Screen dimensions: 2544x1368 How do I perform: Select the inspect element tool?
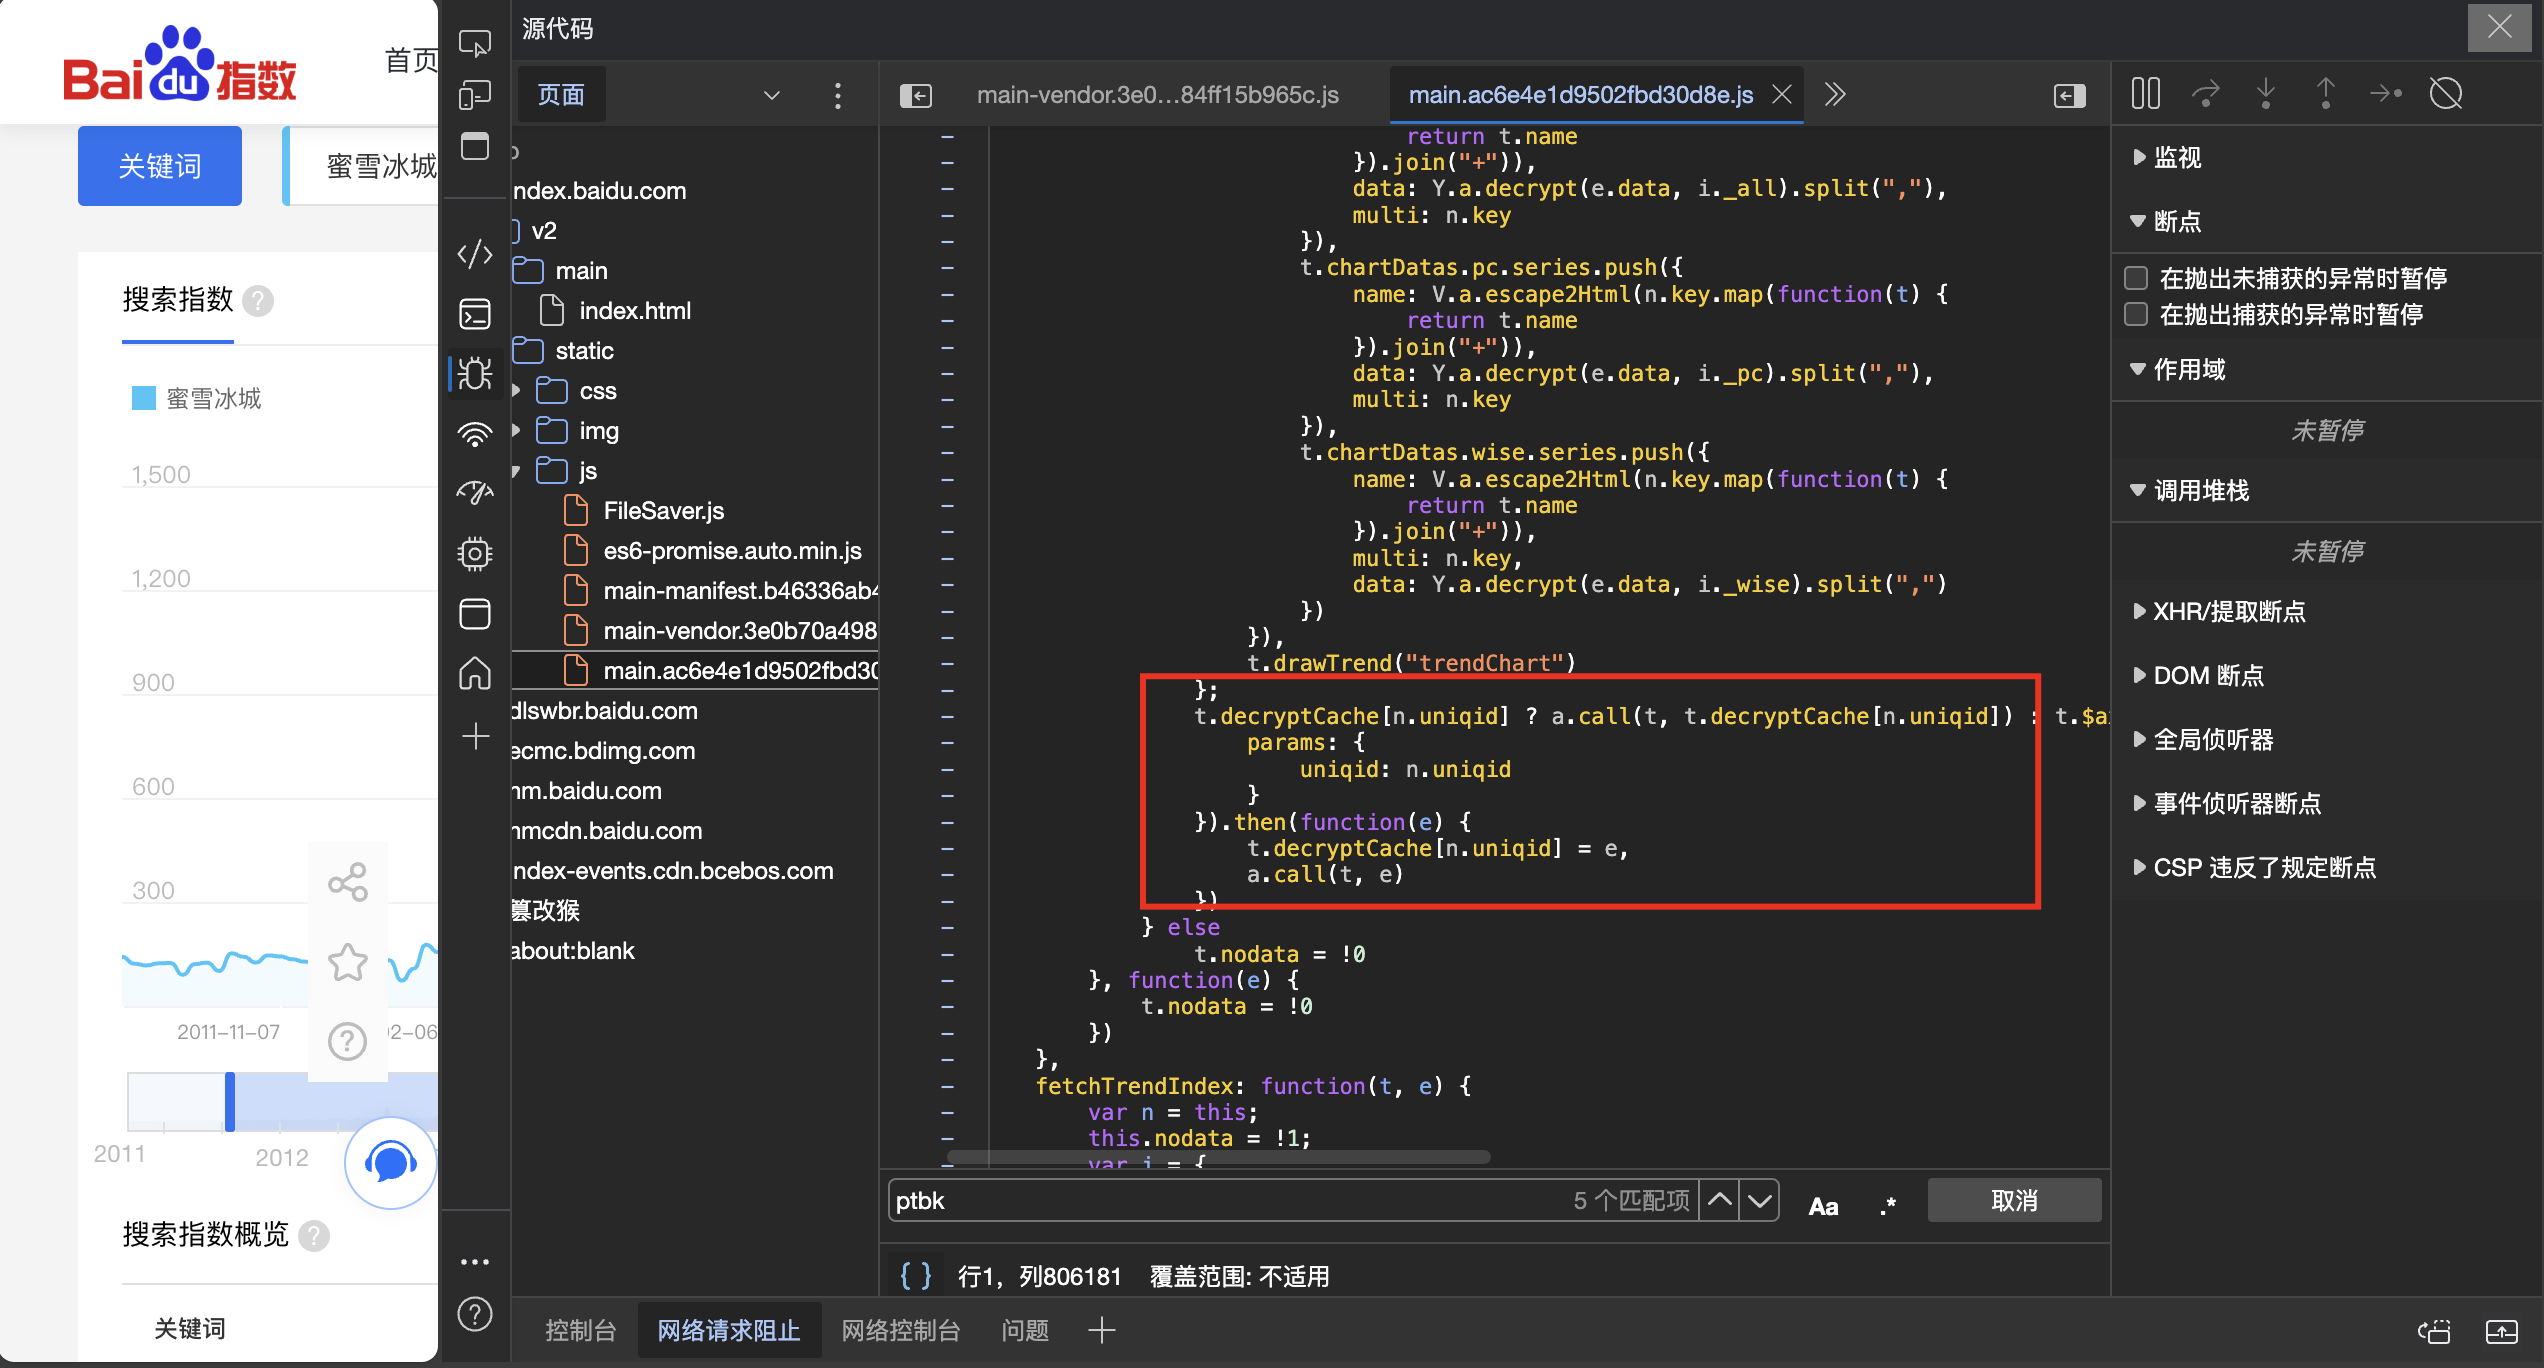[x=476, y=42]
